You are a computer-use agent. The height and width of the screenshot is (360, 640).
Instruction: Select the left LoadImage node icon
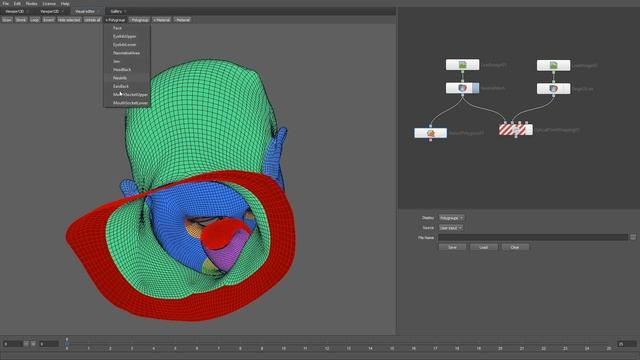[x=462, y=65]
